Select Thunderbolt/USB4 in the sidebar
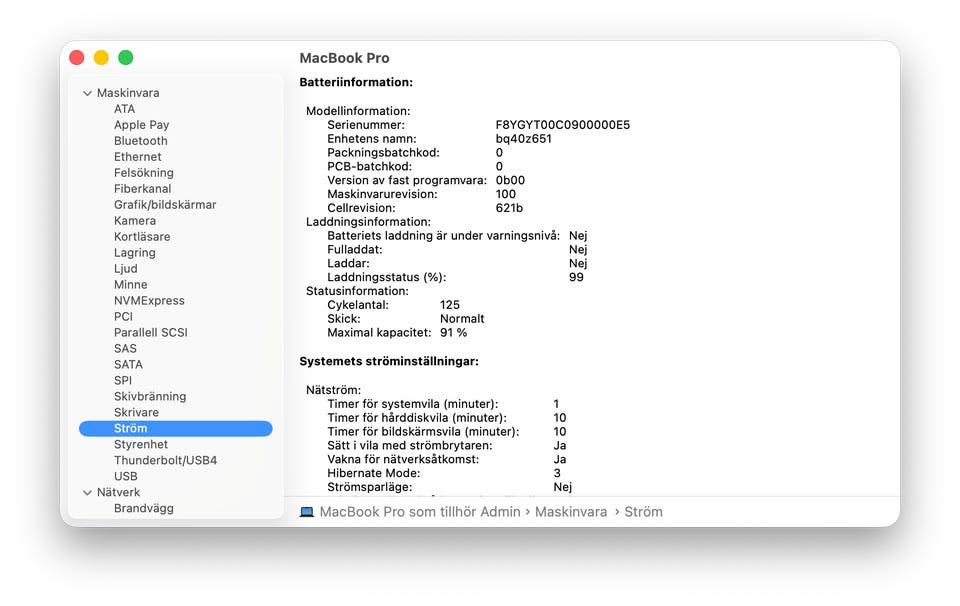Image resolution: width=960 pixels, height=606 pixels. coord(165,460)
